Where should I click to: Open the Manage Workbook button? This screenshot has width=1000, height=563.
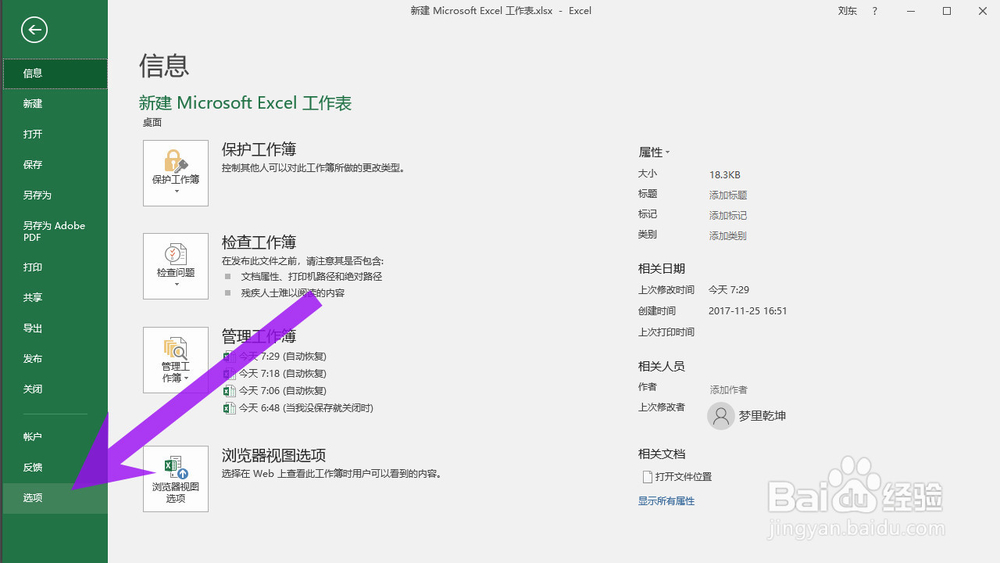click(175, 360)
